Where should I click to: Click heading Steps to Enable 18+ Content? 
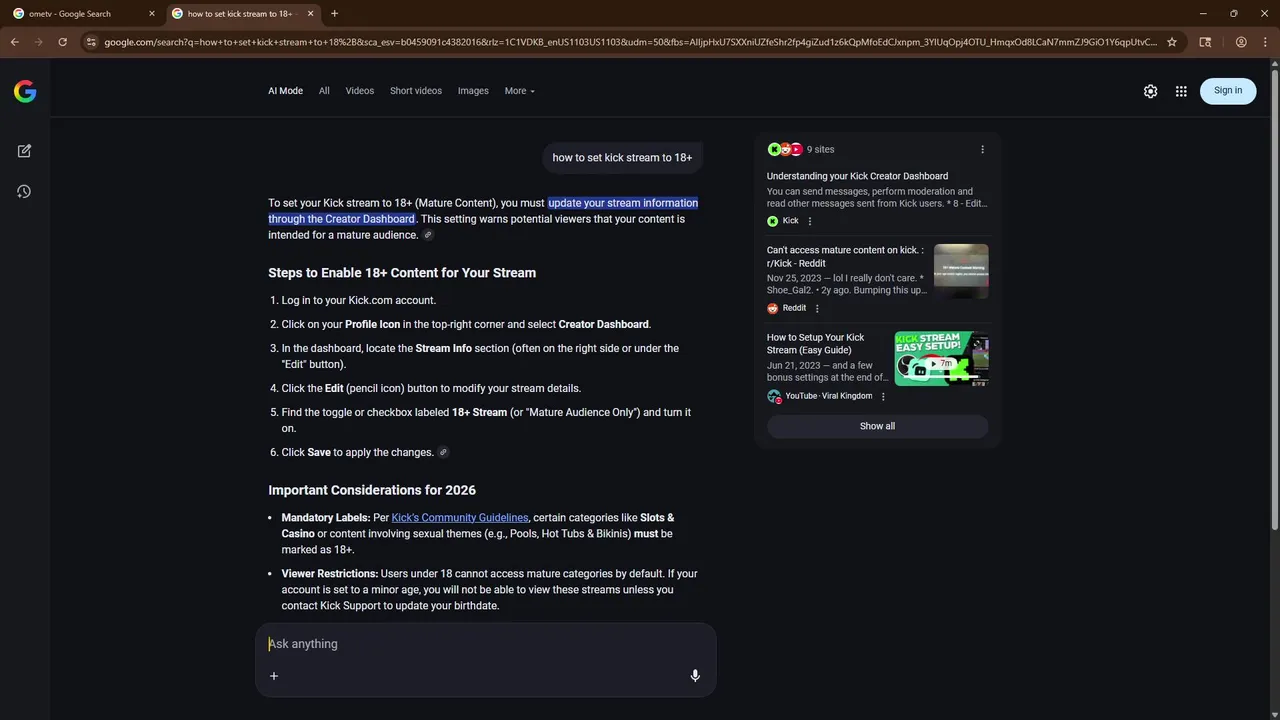pyautogui.click(x=402, y=273)
